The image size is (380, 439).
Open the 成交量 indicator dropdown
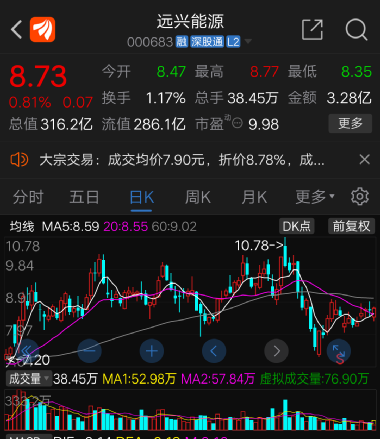[29, 379]
